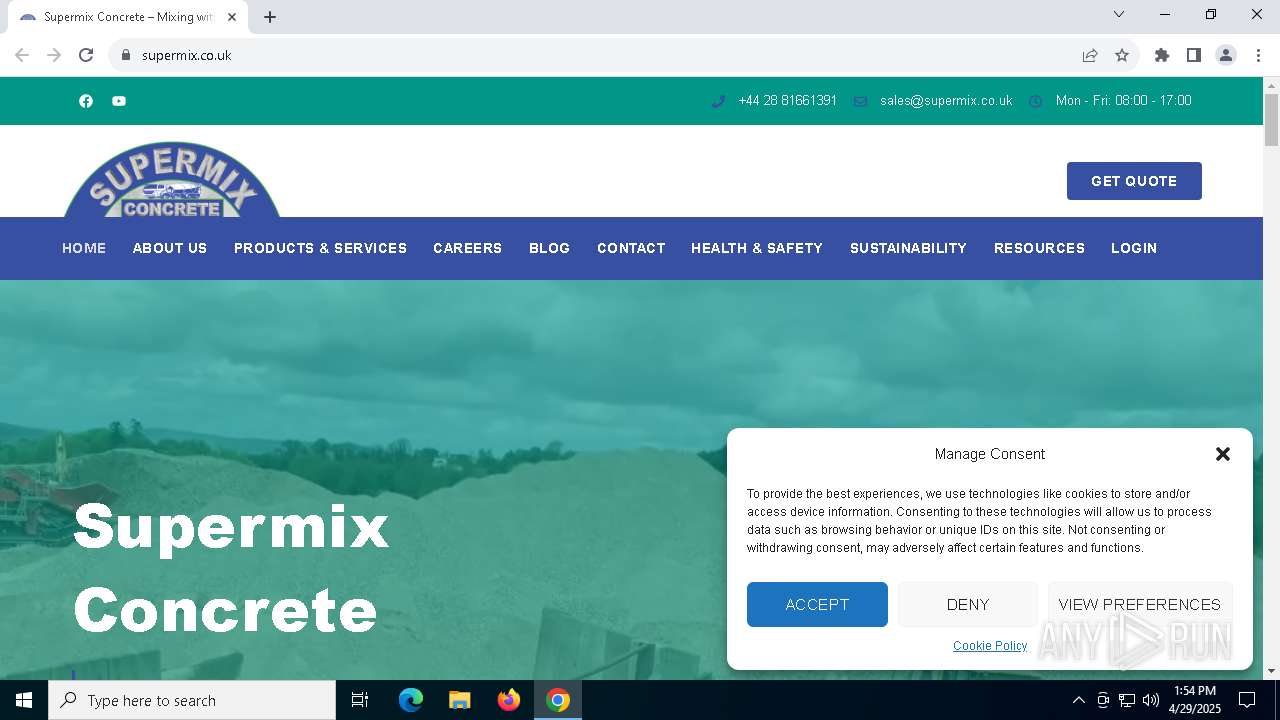Open Products & Services menu item
This screenshot has height=720, width=1280.
click(320, 248)
